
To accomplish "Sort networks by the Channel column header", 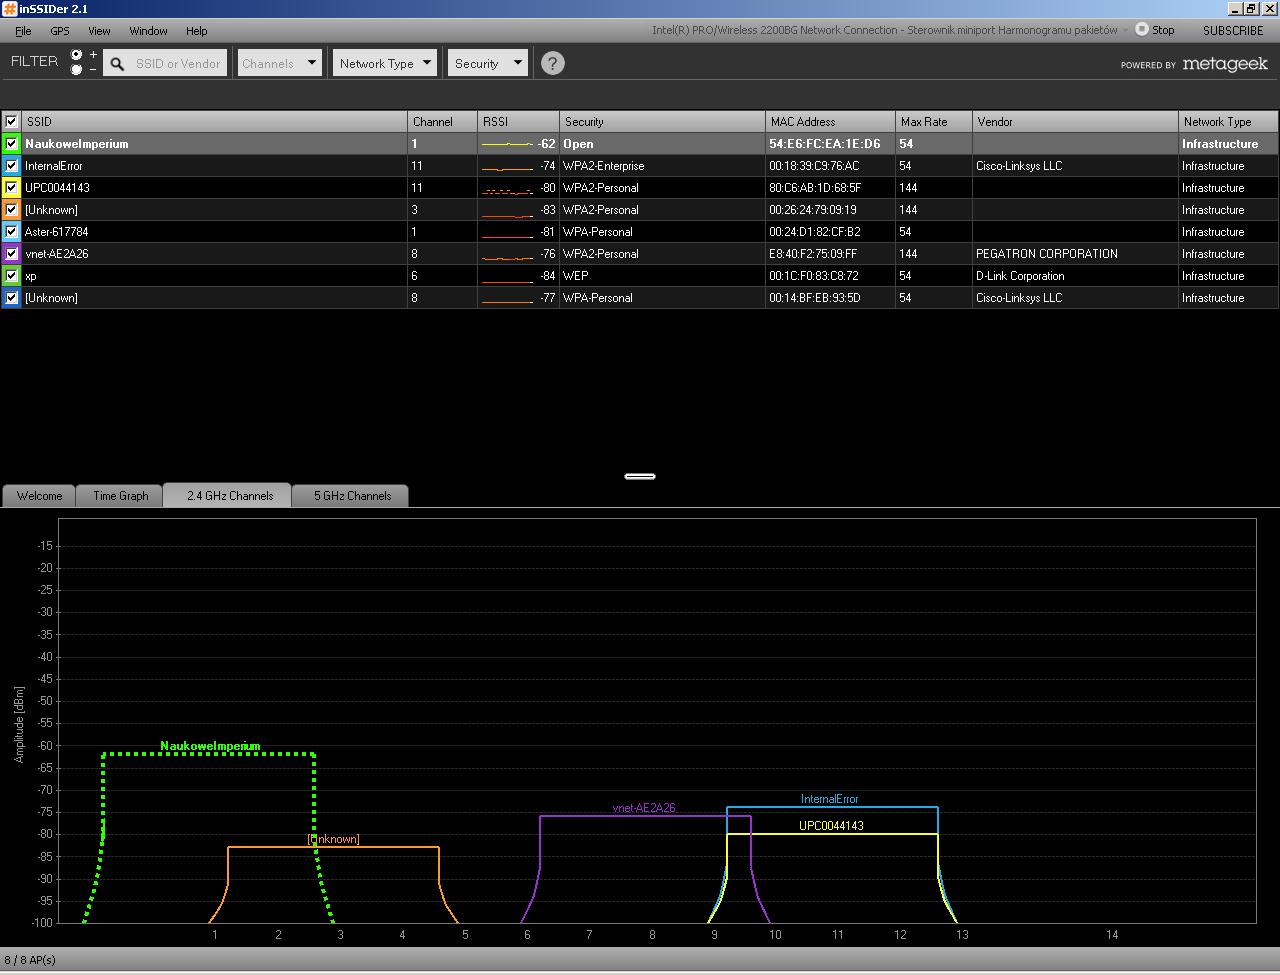I will coord(442,122).
